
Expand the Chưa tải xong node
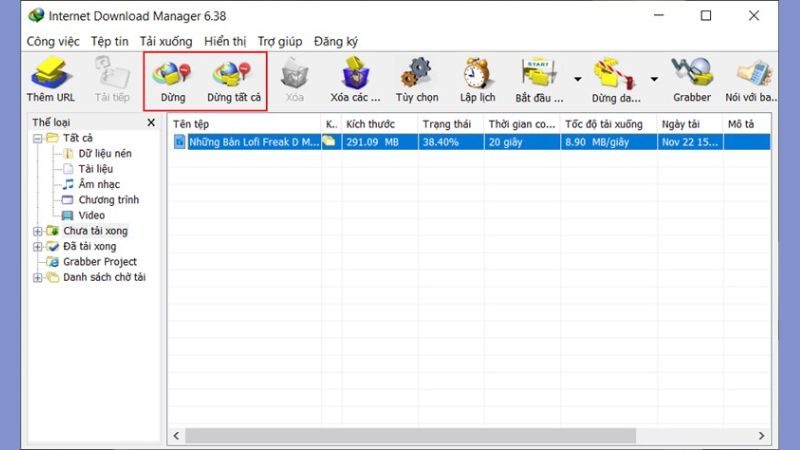pyautogui.click(x=37, y=231)
